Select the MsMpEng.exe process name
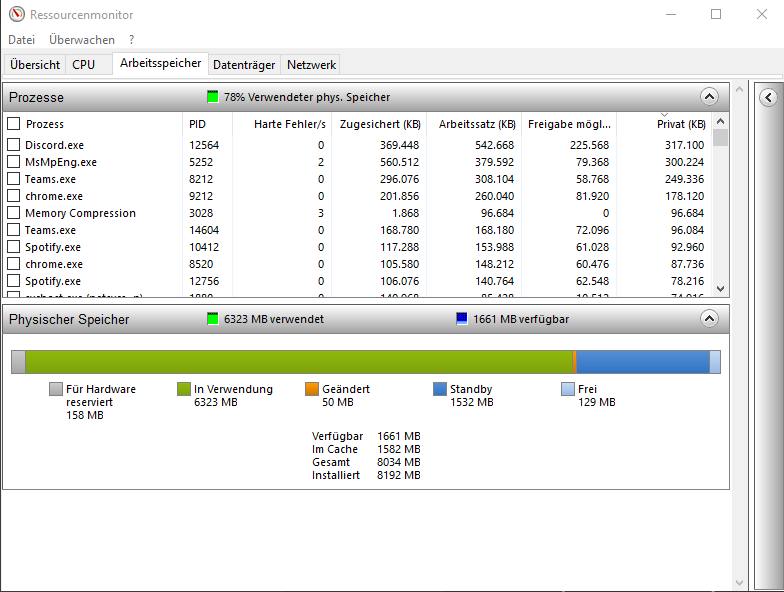784x592 pixels. coord(61,162)
